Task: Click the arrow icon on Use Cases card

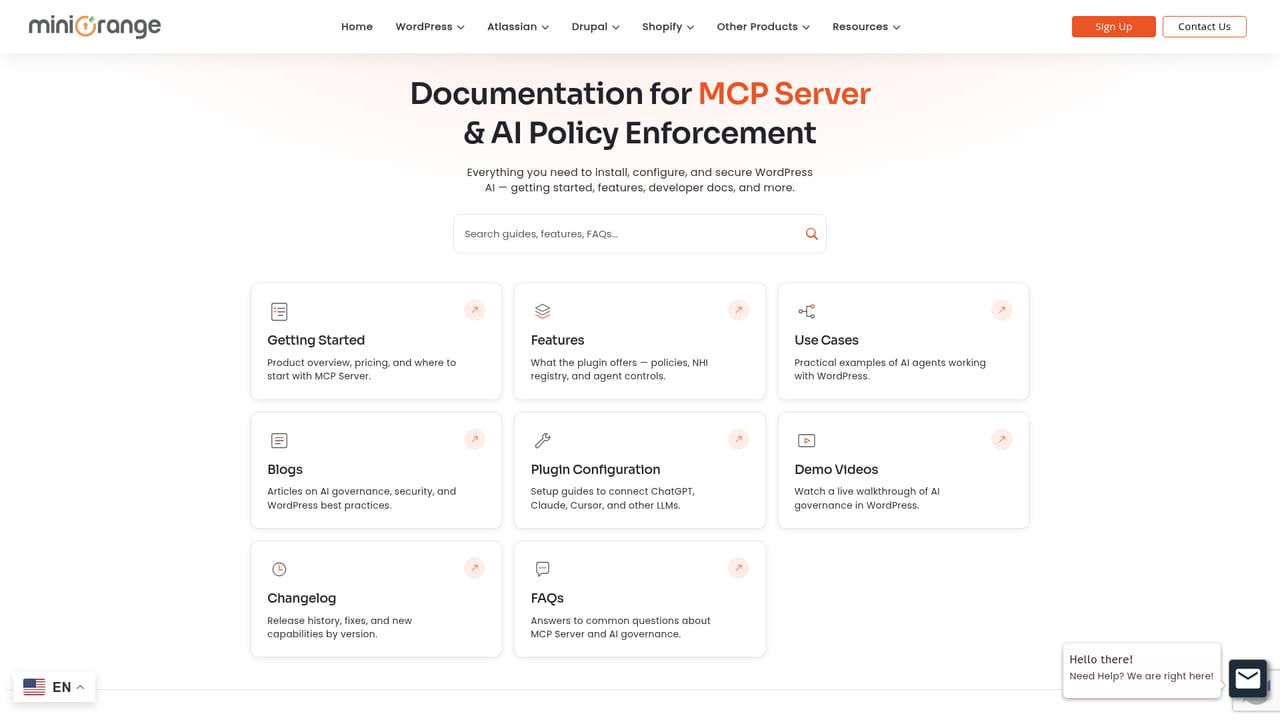Action: pos(1001,310)
